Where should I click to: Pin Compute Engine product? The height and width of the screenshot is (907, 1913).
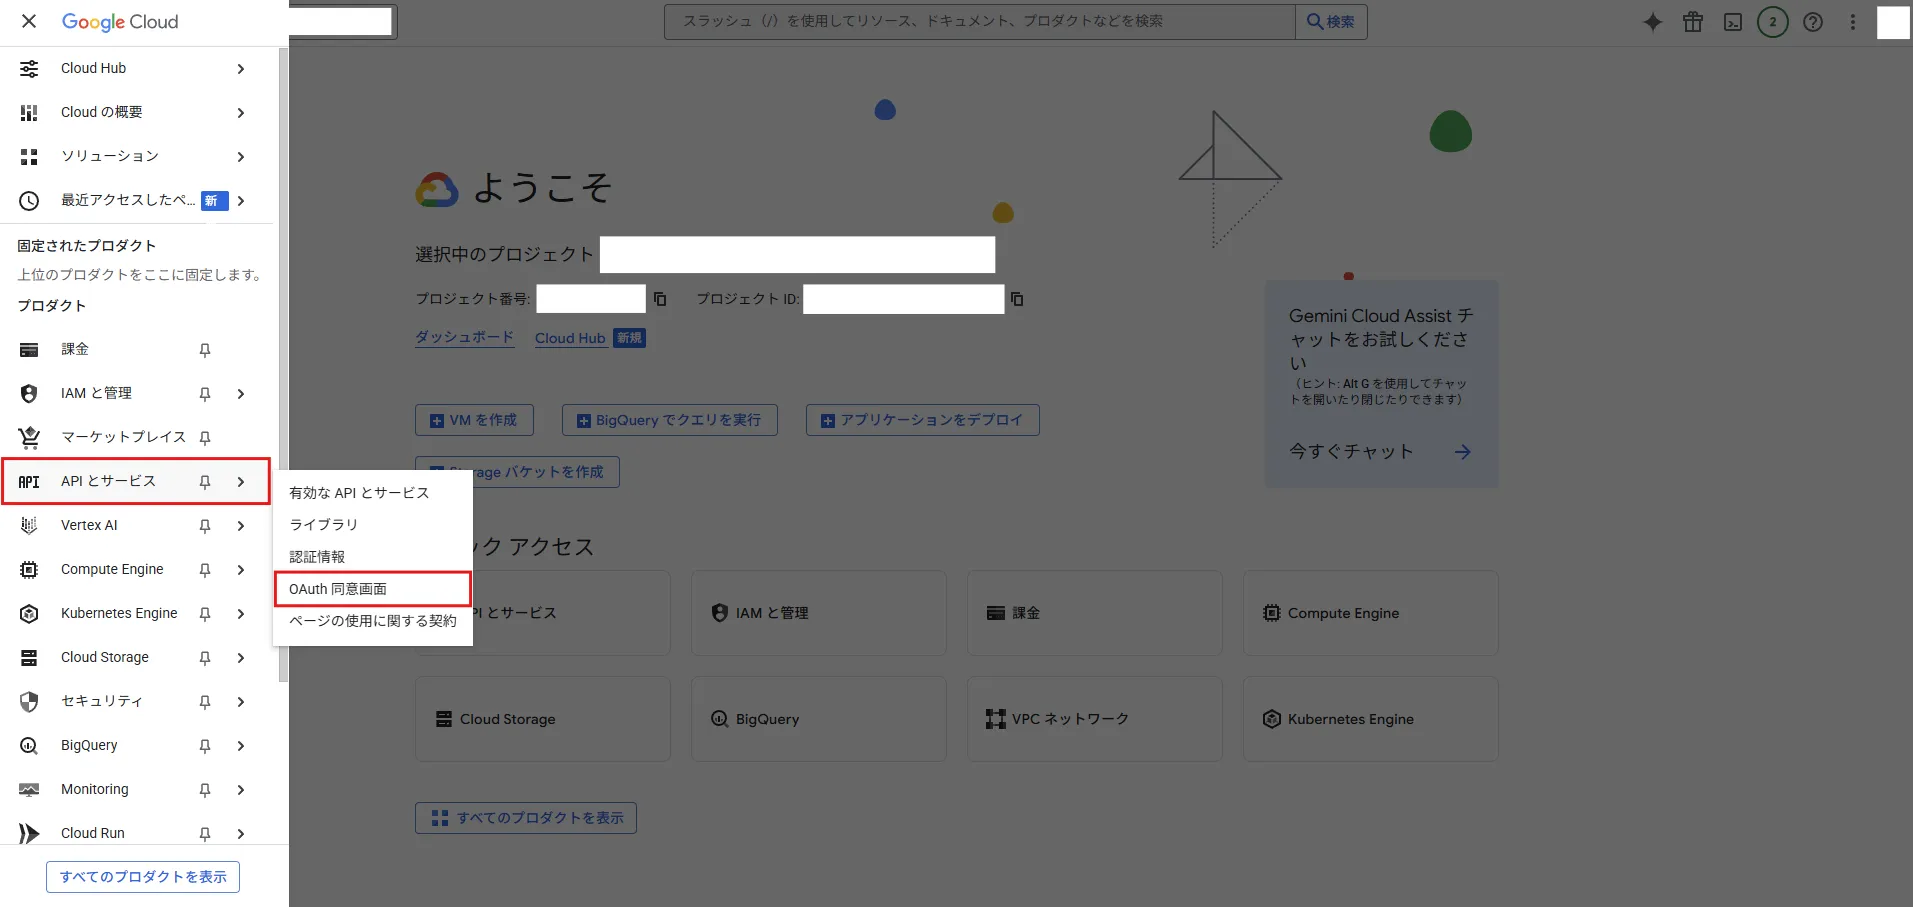click(x=205, y=570)
